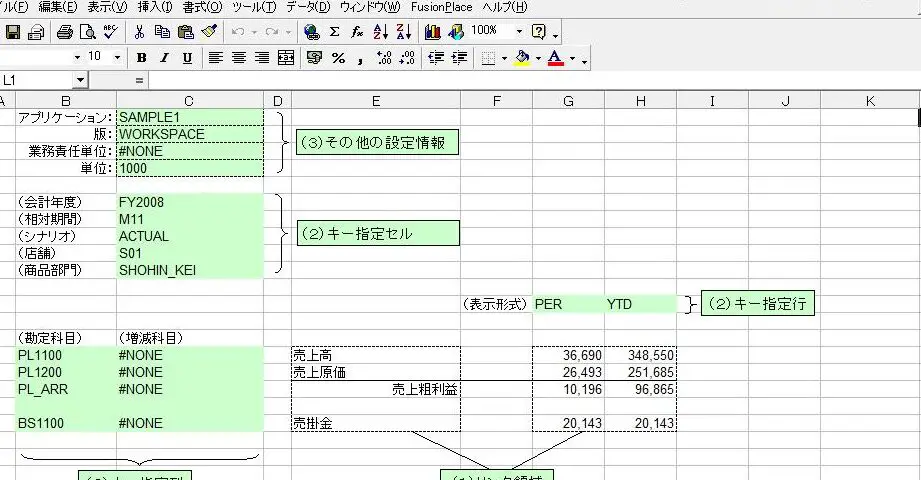Viewport: 921px width, 480px height.
Task: Toggle Italic formatting
Action: point(164,58)
